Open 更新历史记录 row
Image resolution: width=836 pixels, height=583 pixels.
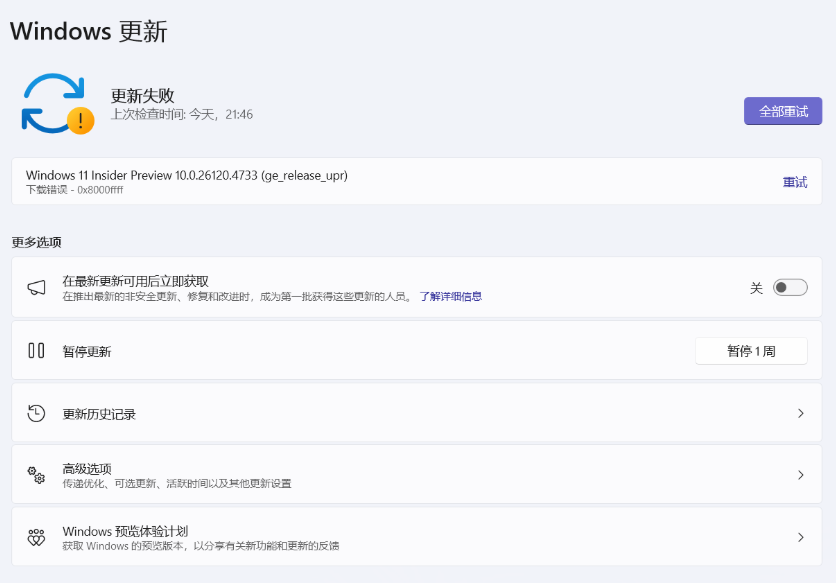[416, 413]
